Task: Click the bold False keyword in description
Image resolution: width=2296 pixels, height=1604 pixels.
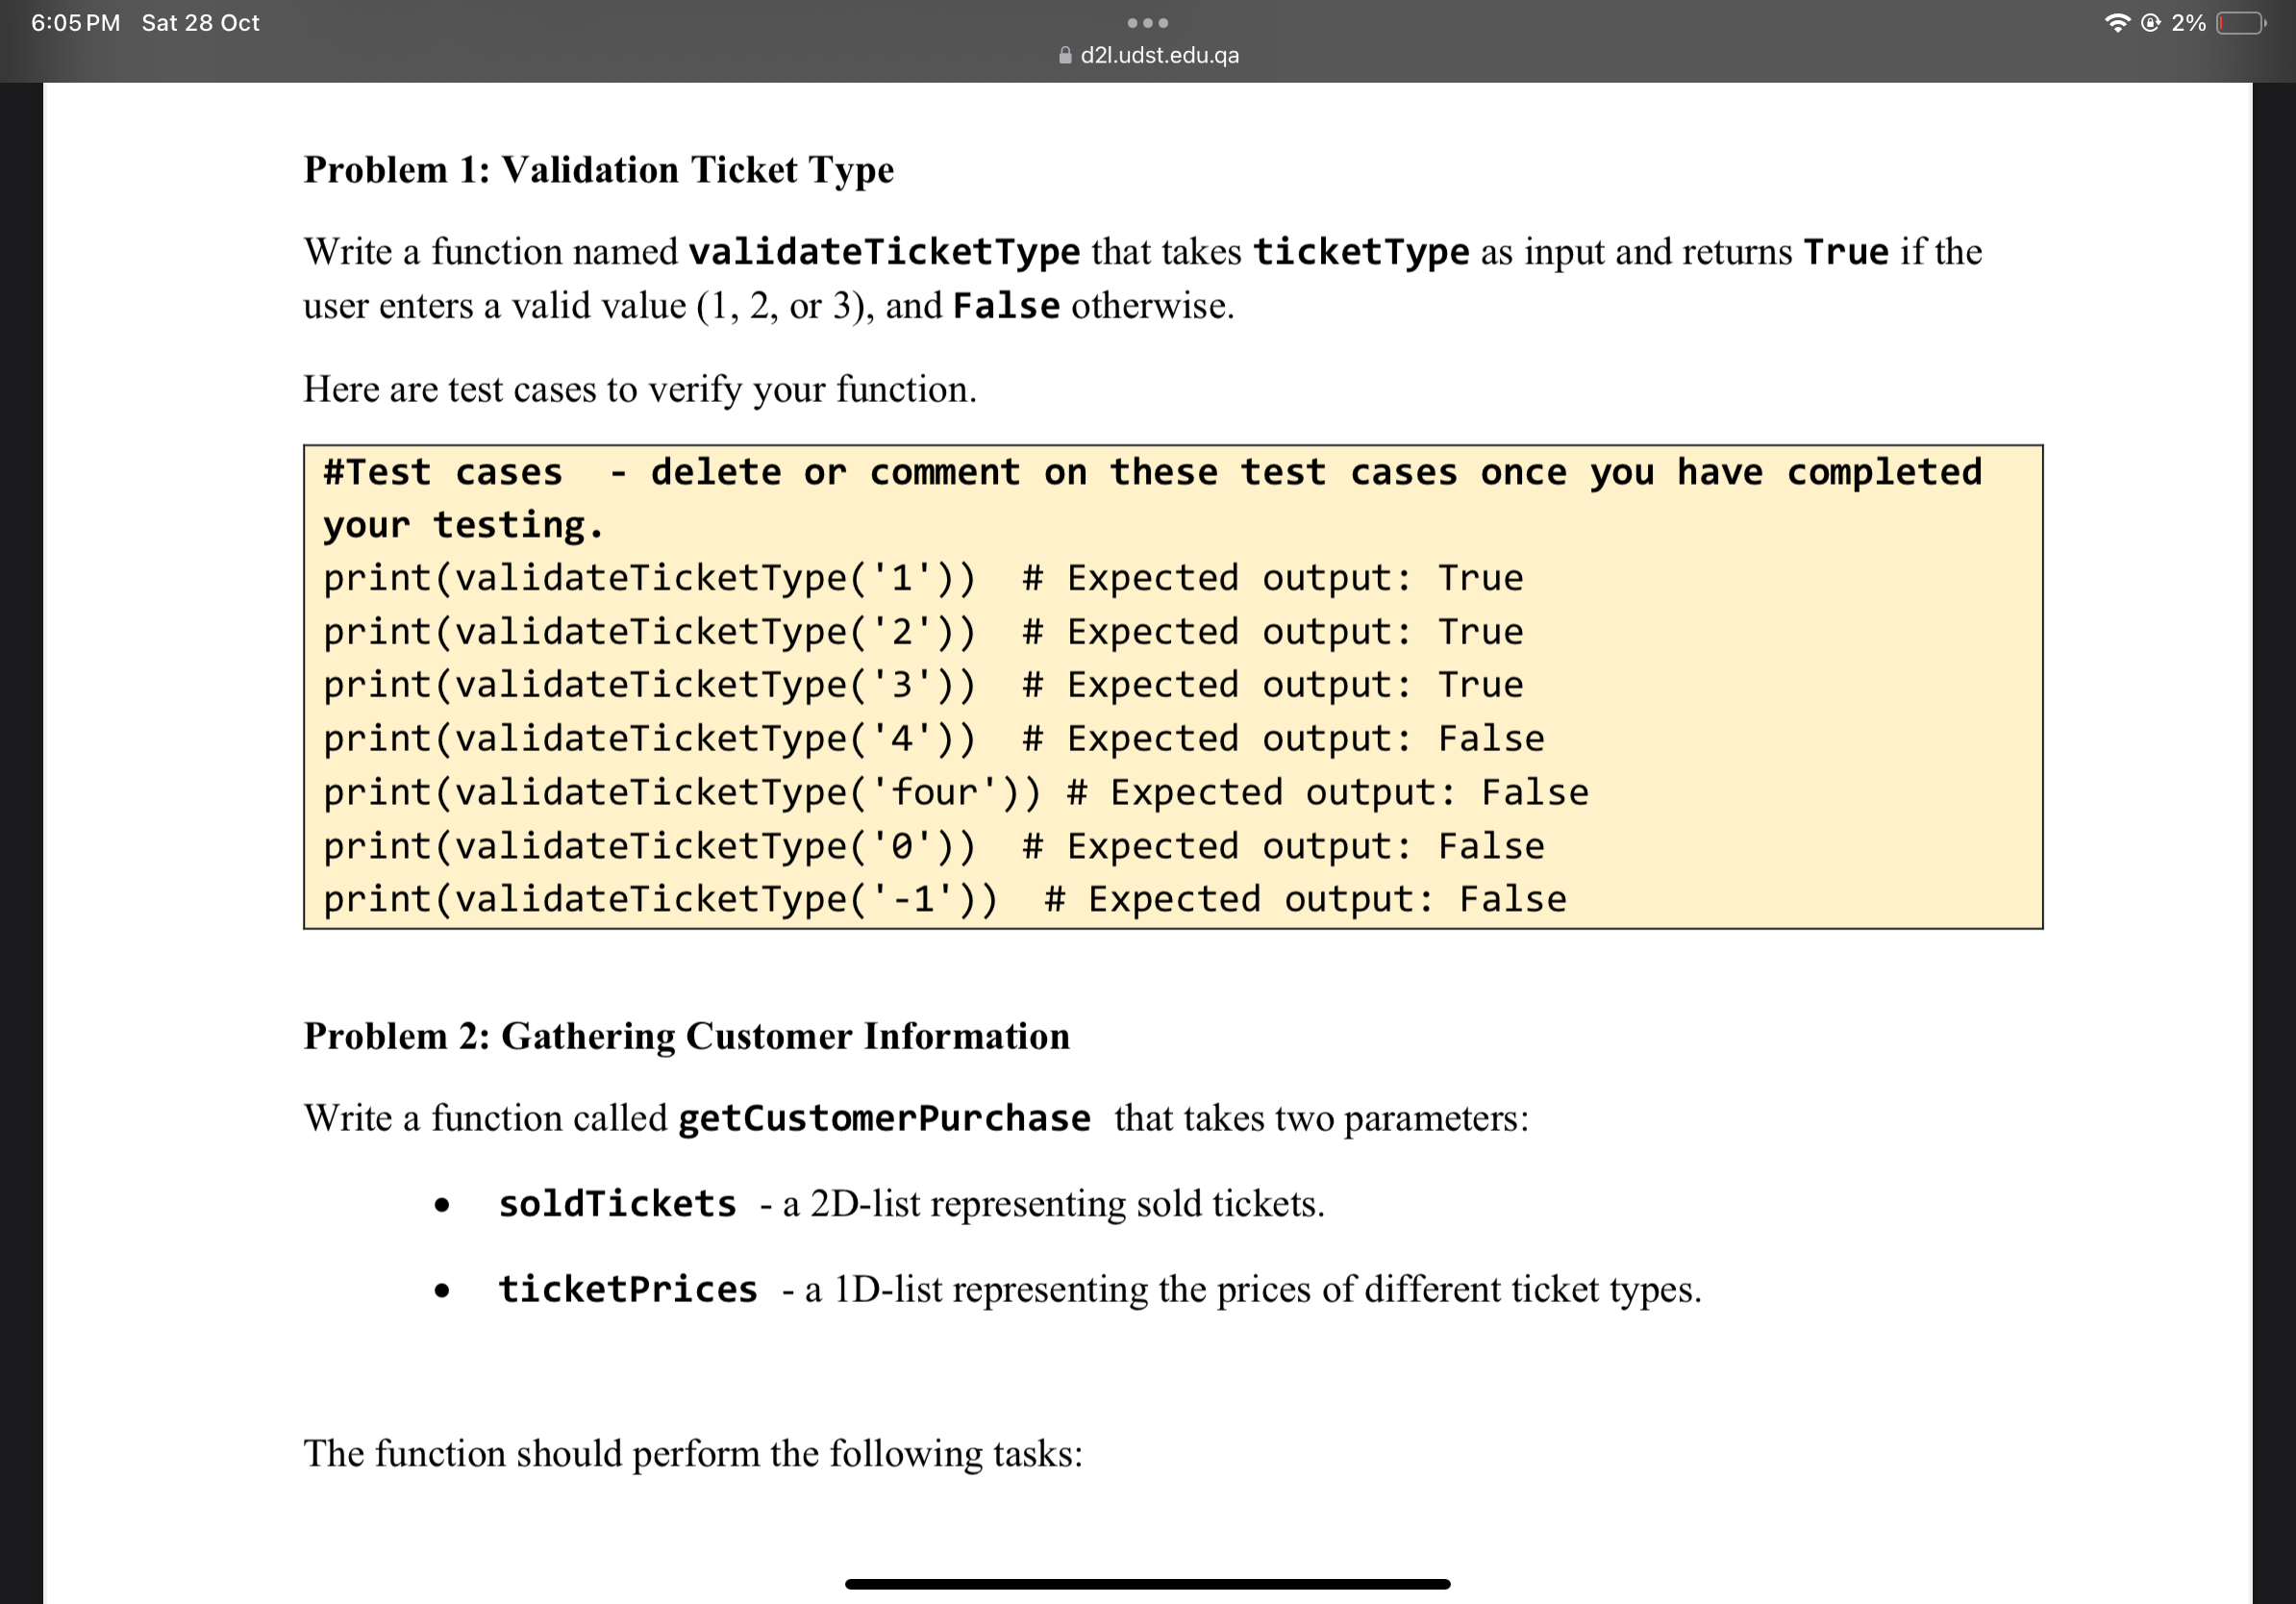Action: 1006,306
